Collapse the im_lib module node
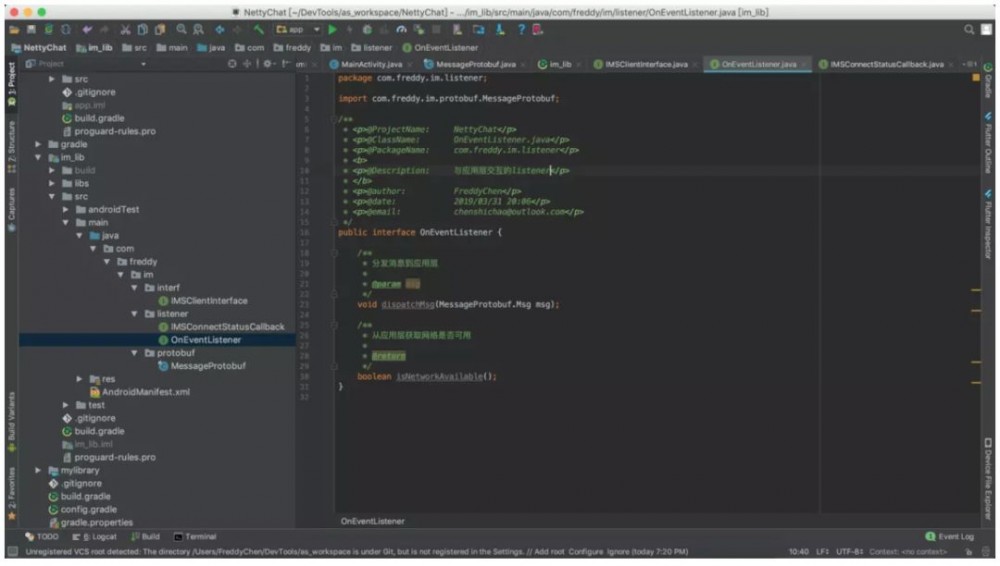Viewport: 1000px width, 566px height. (x=38, y=158)
